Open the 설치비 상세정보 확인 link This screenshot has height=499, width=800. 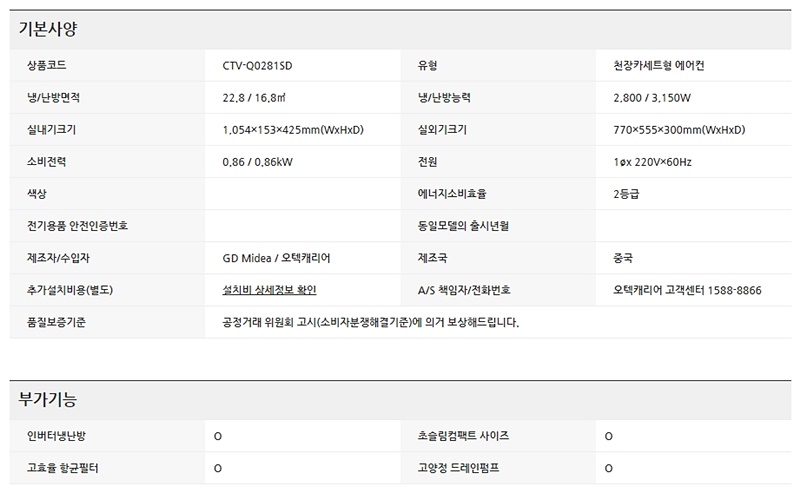click(x=268, y=290)
